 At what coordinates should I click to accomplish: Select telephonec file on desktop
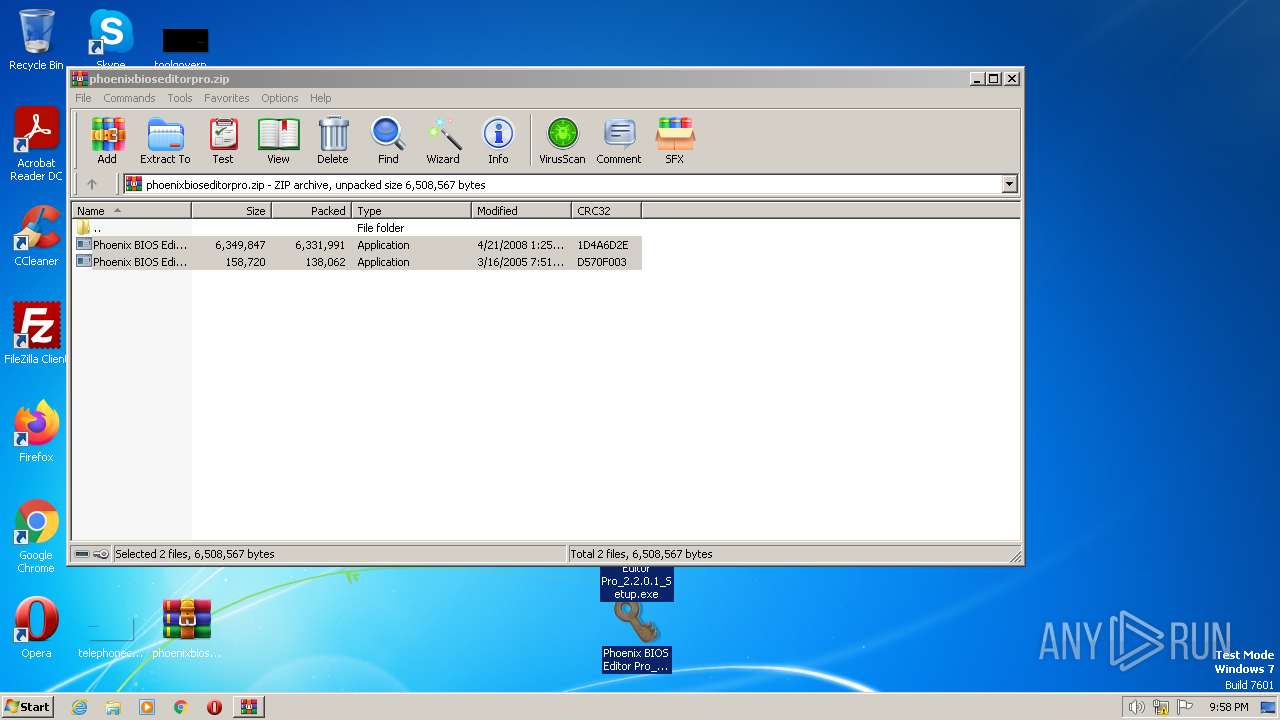click(x=110, y=635)
